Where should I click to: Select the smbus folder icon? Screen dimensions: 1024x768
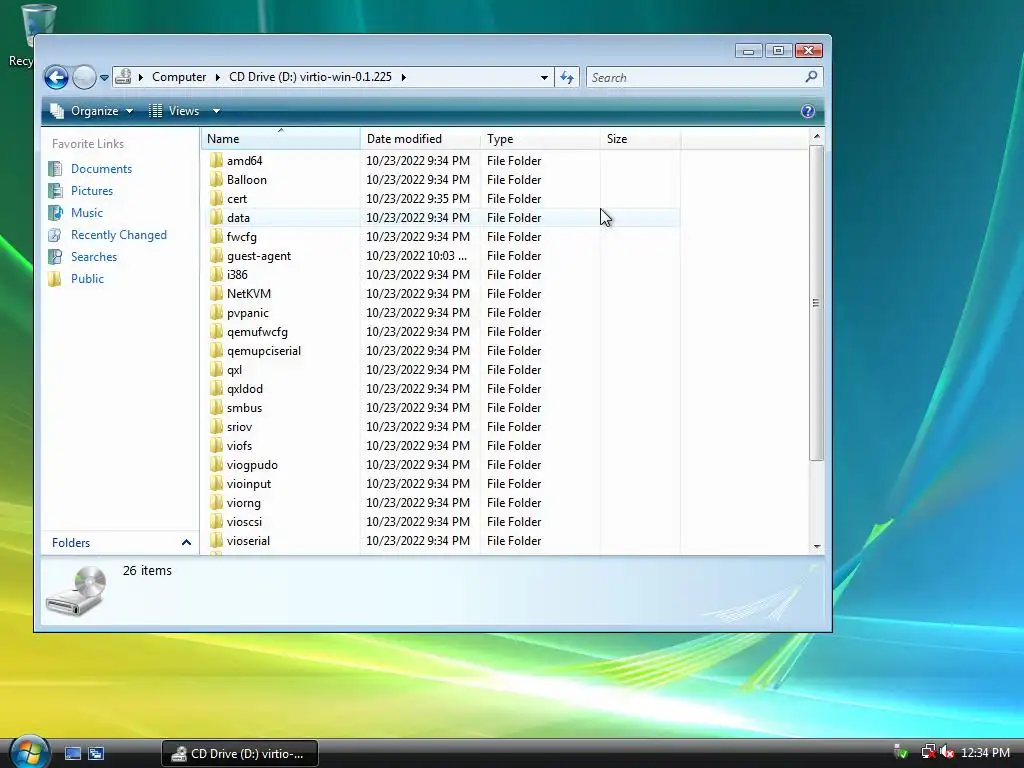[216, 408]
